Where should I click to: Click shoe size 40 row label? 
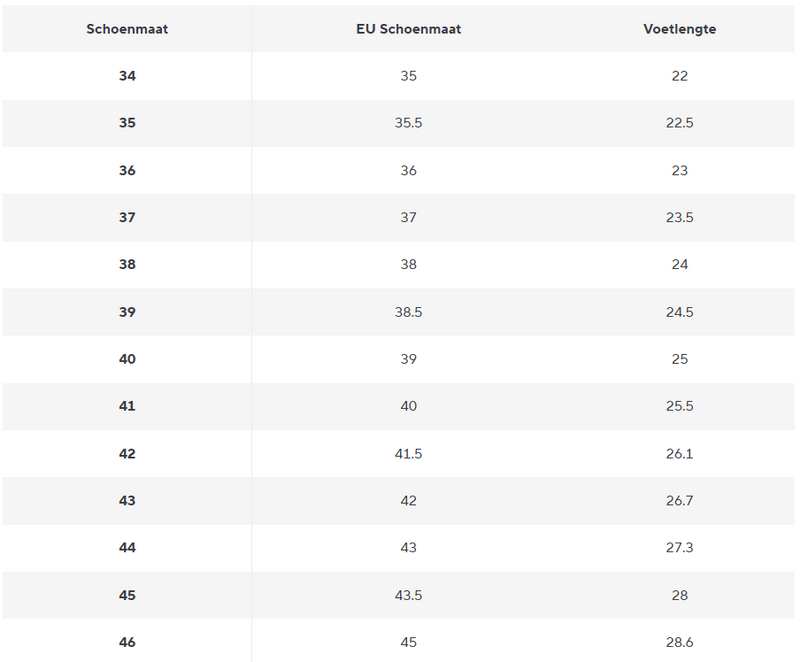coord(127,359)
